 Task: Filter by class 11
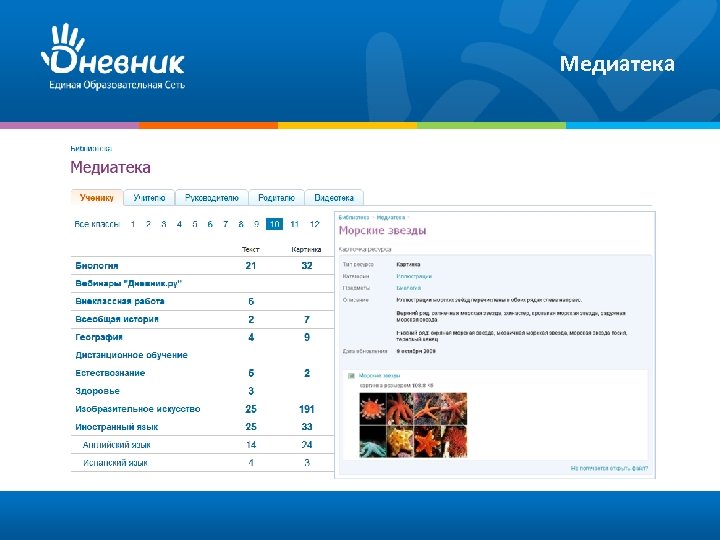click(294, 224)
